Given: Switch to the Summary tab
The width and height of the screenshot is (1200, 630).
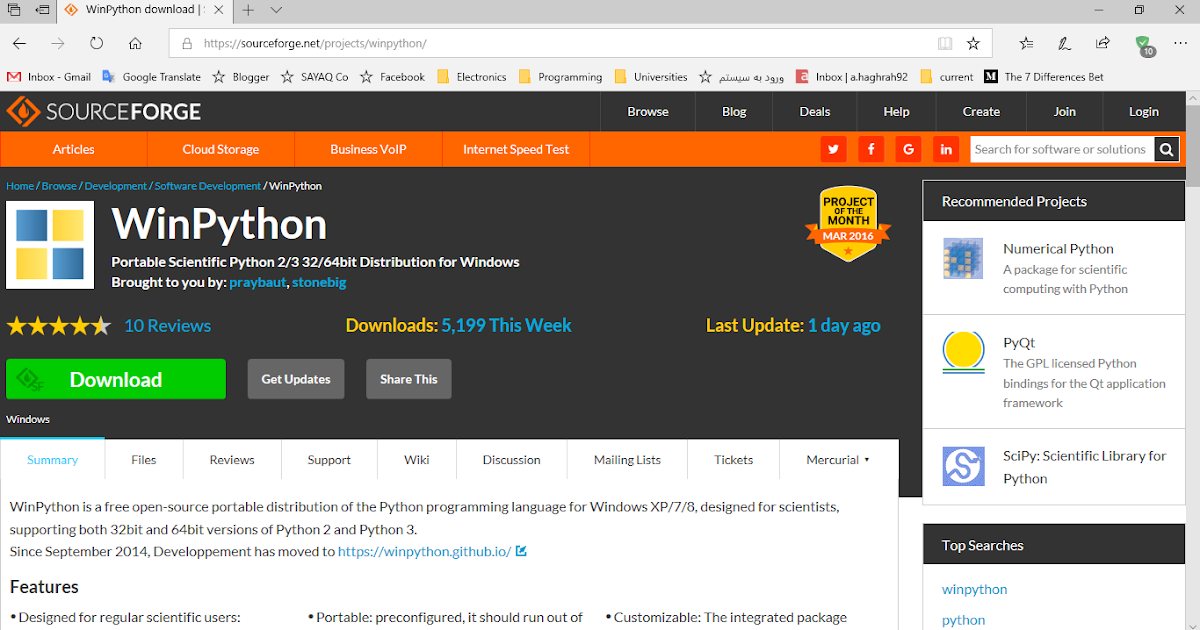Looking at the screenshot, I should tap(52, 460).
